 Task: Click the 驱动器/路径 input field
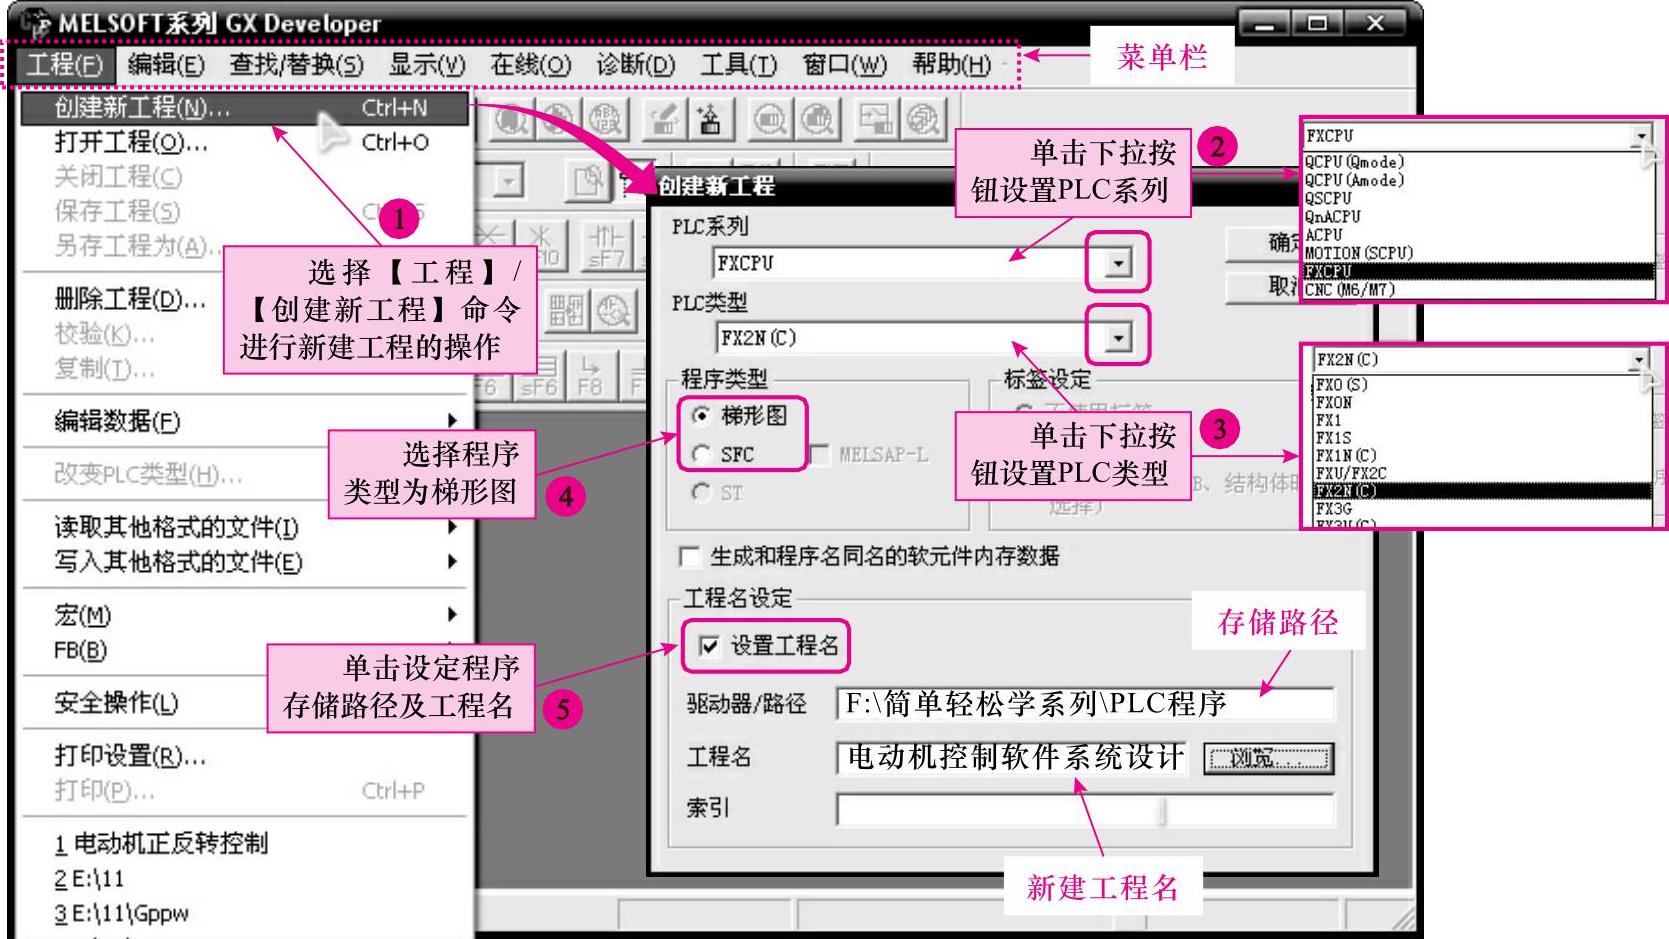click(1085, 704)
